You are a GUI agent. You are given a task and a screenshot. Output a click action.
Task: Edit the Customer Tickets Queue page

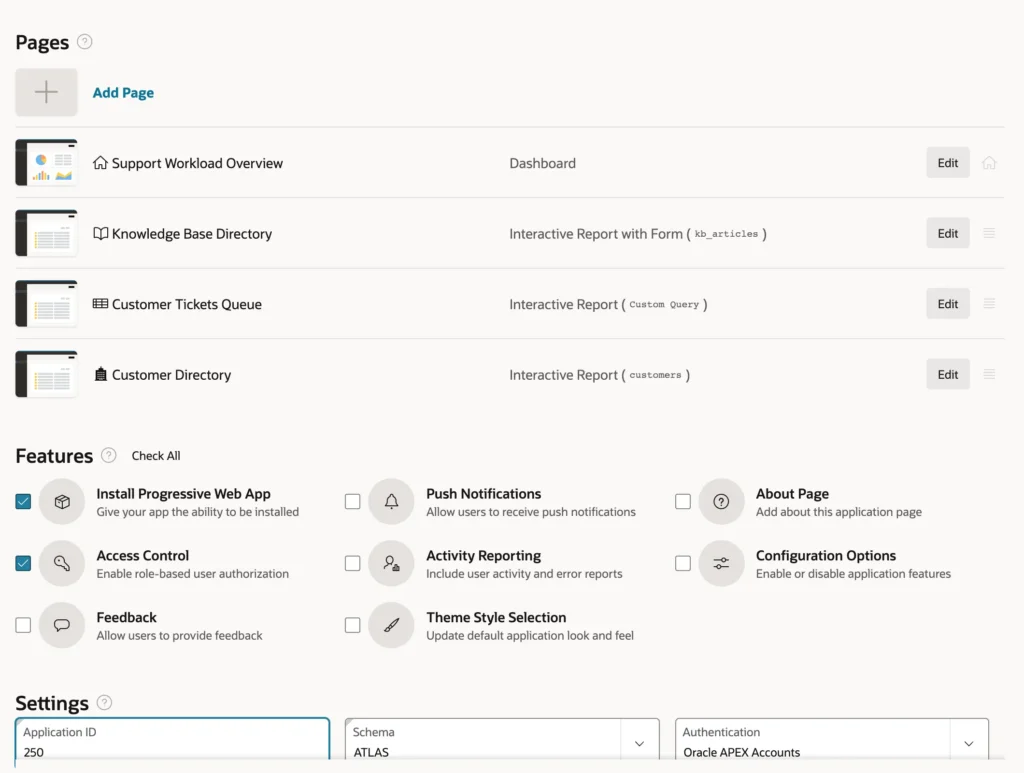[x=948, y=304]
